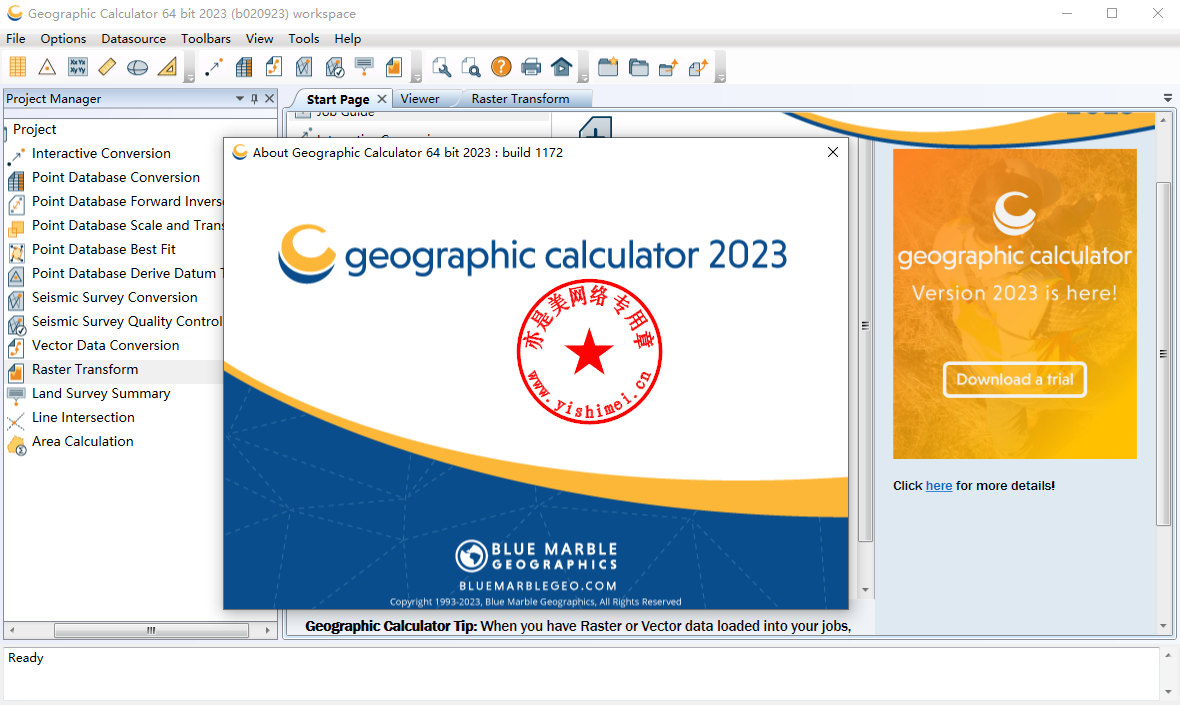The width and height of the screenshot is (1180, 705).
Task: Select Area Calculation in Project Manager
Action: 83,442
